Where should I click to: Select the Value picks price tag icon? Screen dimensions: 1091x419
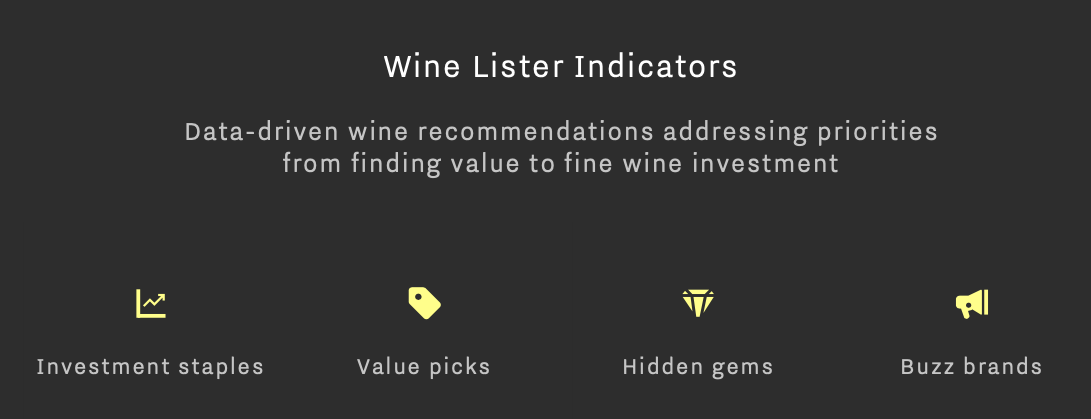point(424,303)
